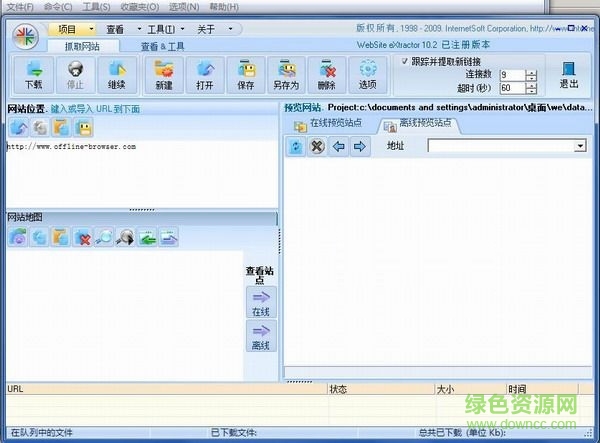
Task: Increase the 连接数 spinner value
Action: click(x=531, y=71)
